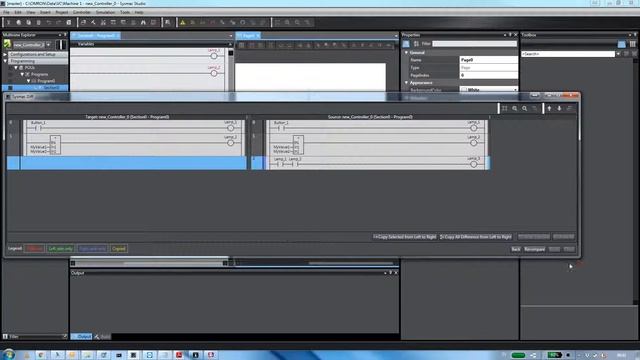
Task: Open the Simulation menu
Action: point(105,12)
